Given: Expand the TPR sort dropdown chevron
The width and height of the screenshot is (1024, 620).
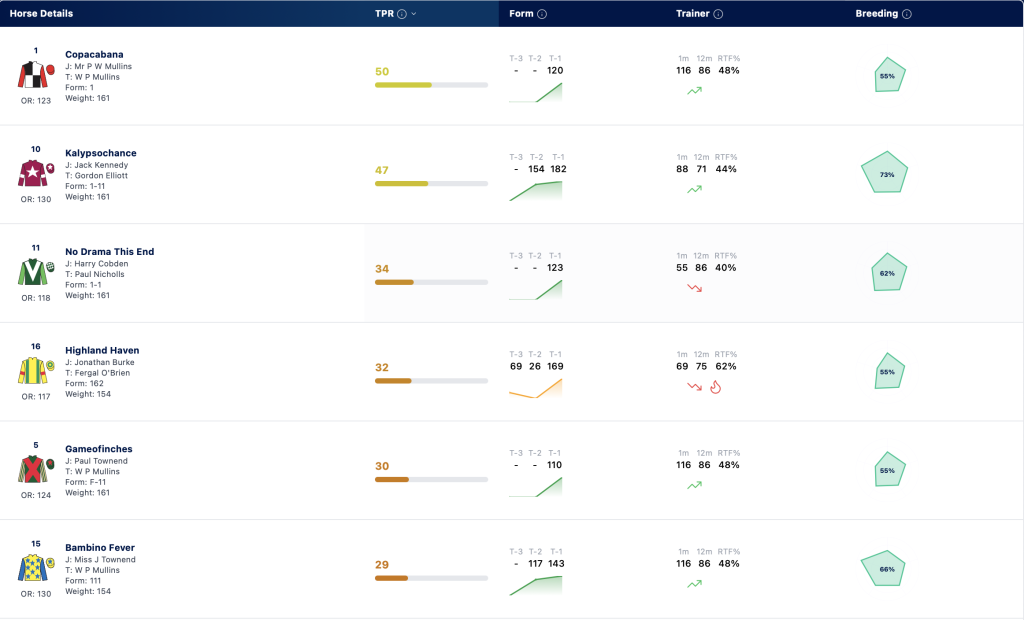Looking at the screenshot, I should pos(413,14).
